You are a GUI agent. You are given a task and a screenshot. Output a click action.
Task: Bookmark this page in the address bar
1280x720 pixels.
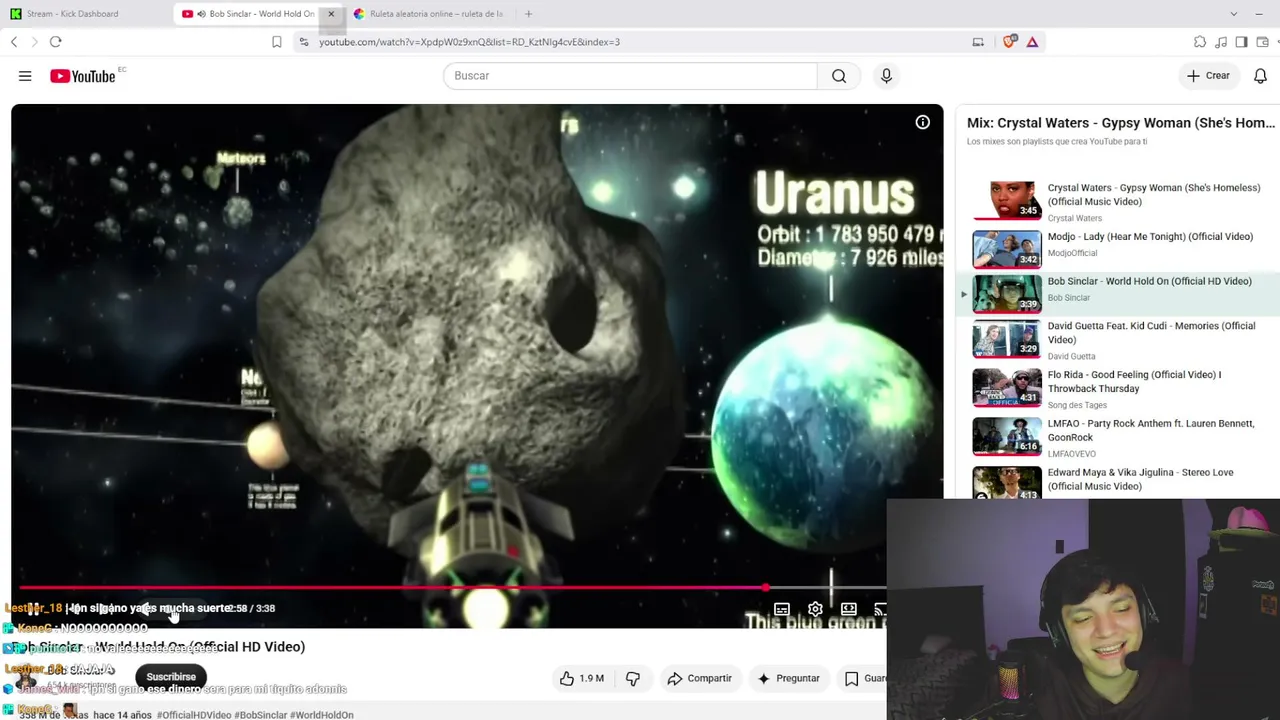pyautogui.click(x=277, y=42)
